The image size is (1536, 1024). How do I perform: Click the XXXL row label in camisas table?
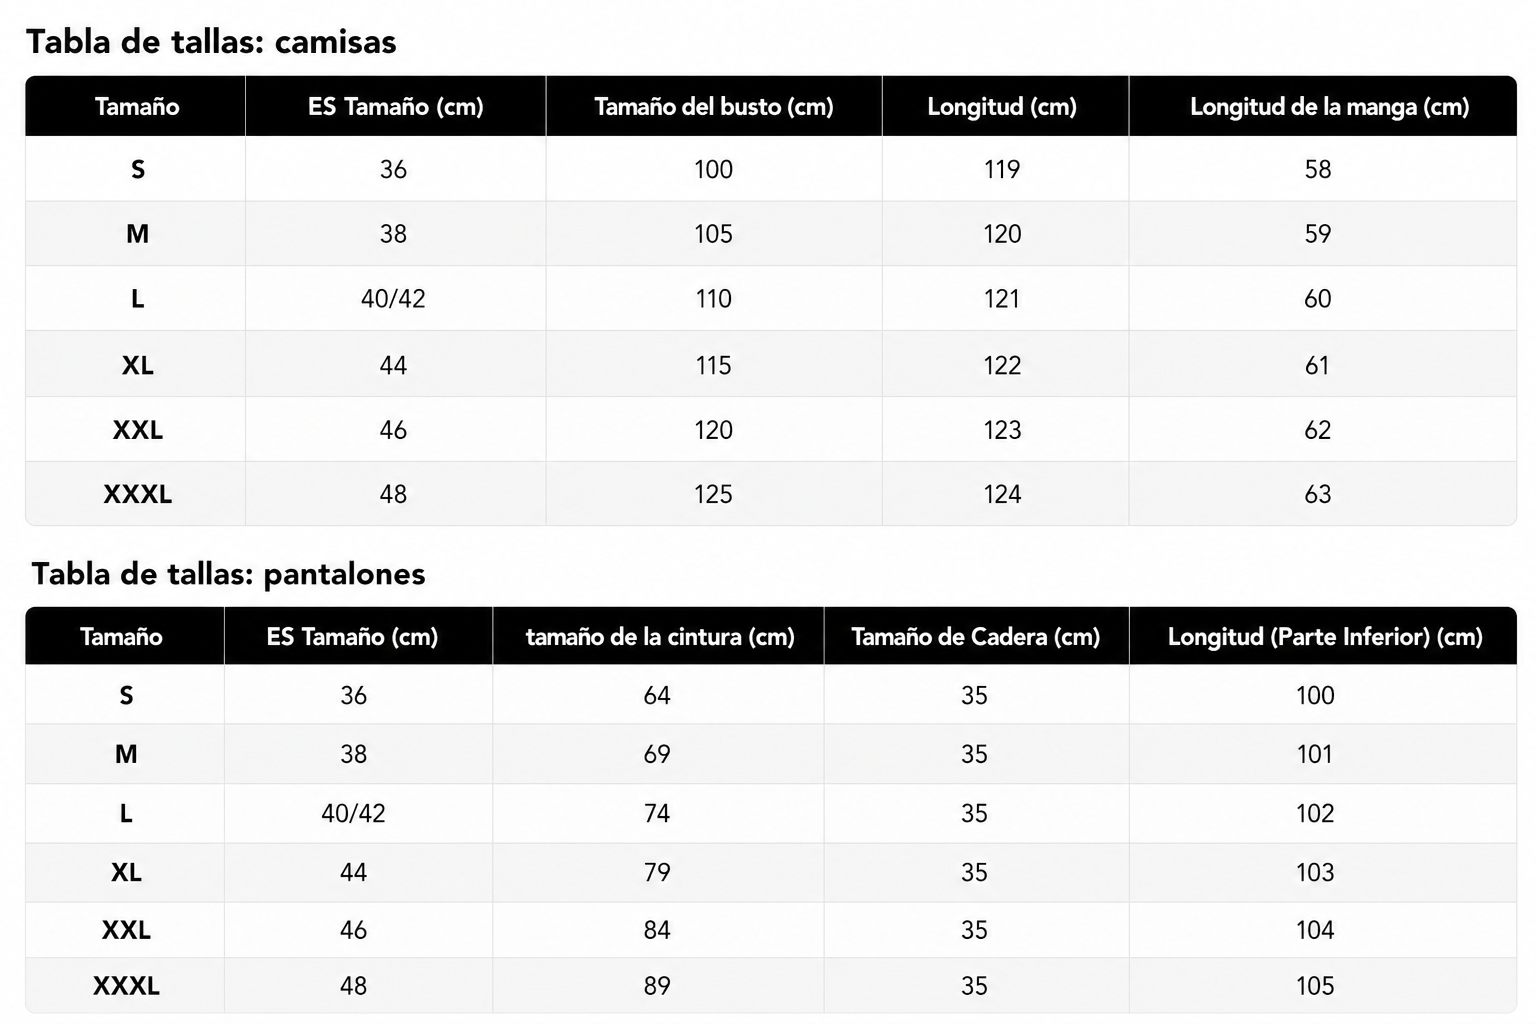[138, 494]
